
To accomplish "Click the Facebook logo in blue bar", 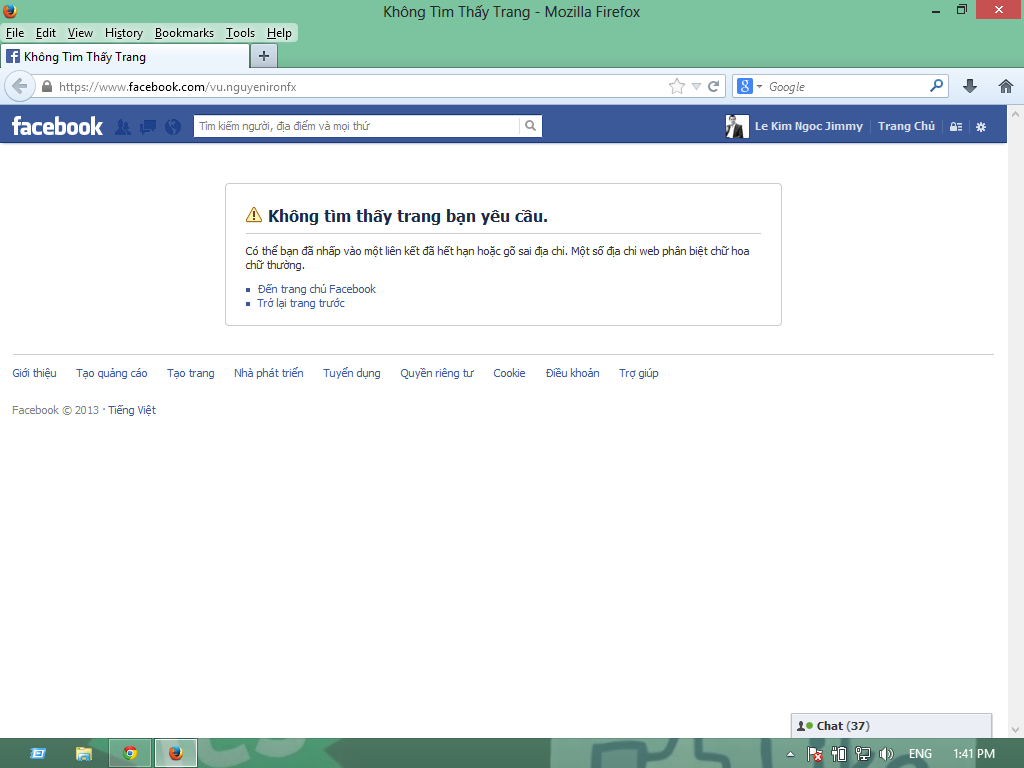I will (57, 126).
